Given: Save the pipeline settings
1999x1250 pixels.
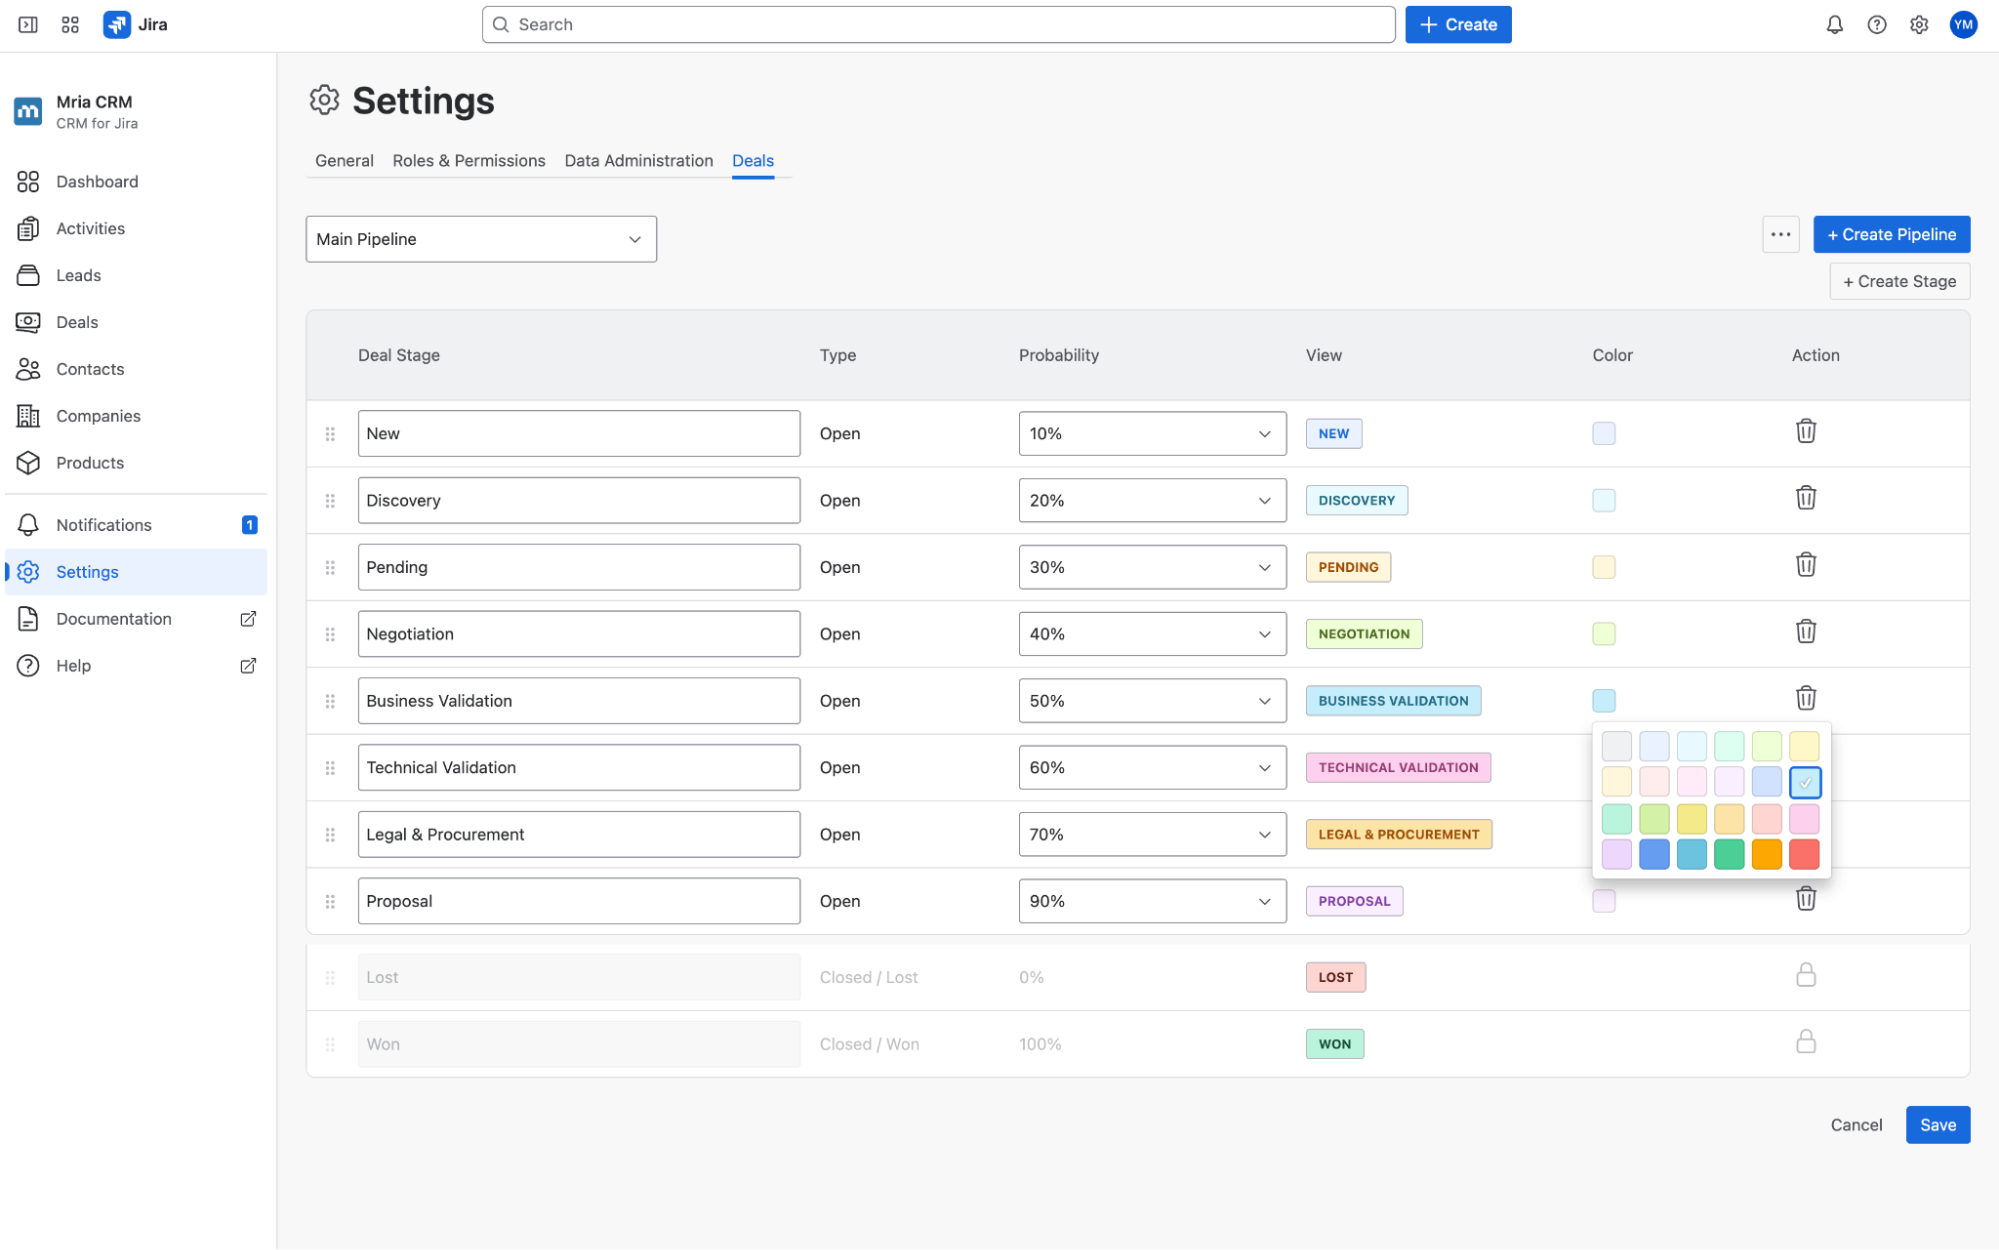Looking at the screenshot, I should pyautogui.click(x=1937, y=1125).
